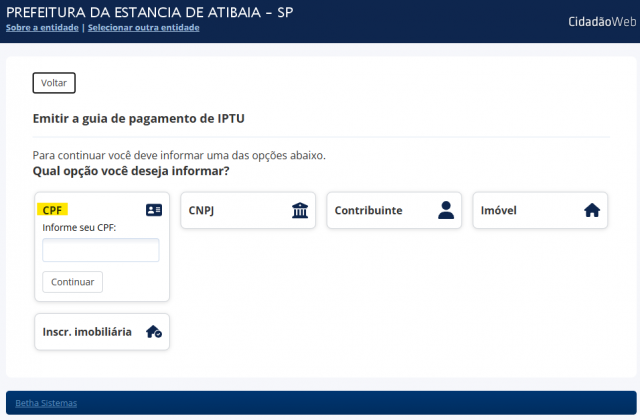640x420 pixels.
Task: Click the highlighted CPF option title
Action: tap(53, 210)
